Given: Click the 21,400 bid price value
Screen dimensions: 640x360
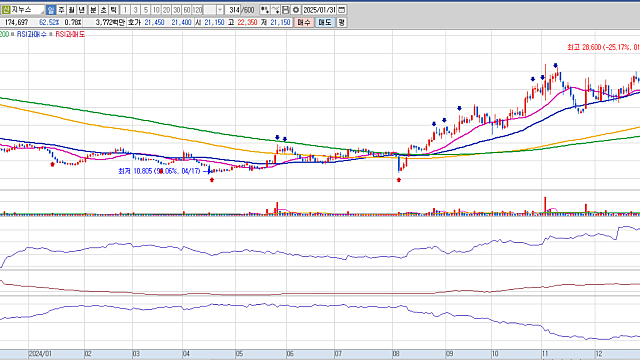Looking at the screenshot, I should point(181,22).
